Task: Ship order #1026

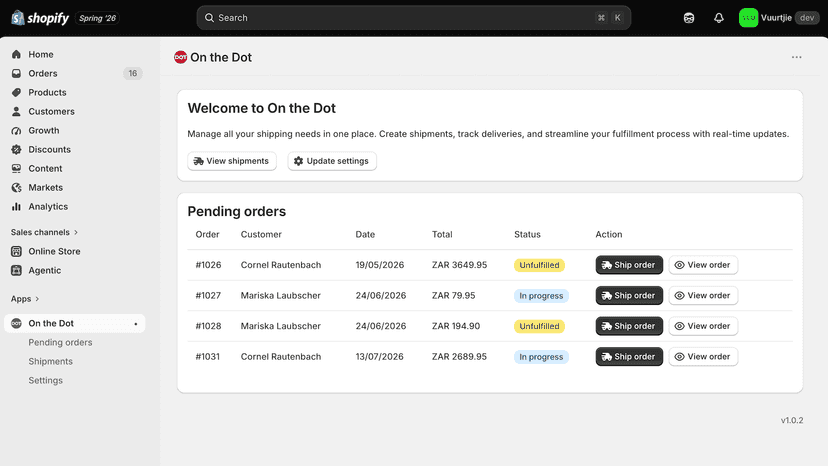Action: pyautogui.click(x=629, y=265)
